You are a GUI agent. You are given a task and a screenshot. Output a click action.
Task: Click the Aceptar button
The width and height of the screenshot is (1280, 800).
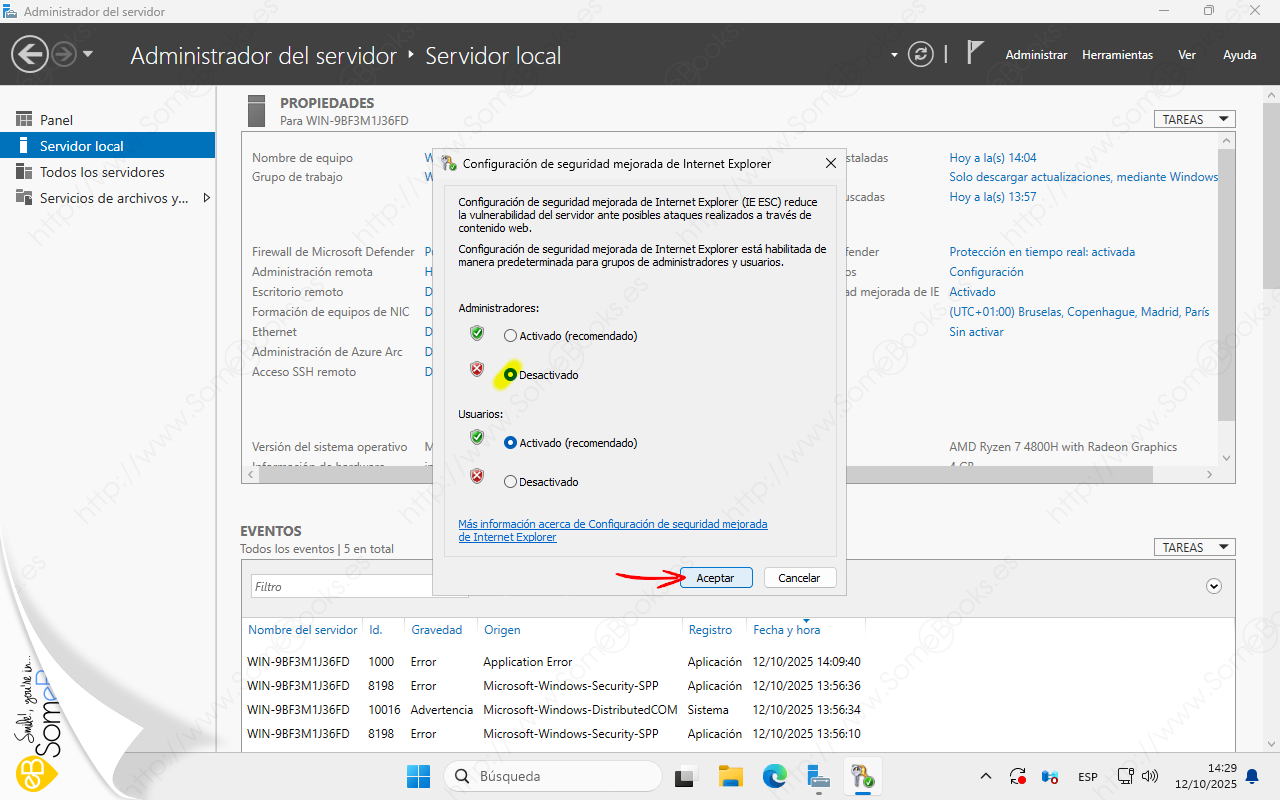pyautogui.click(x=715, y=578)
